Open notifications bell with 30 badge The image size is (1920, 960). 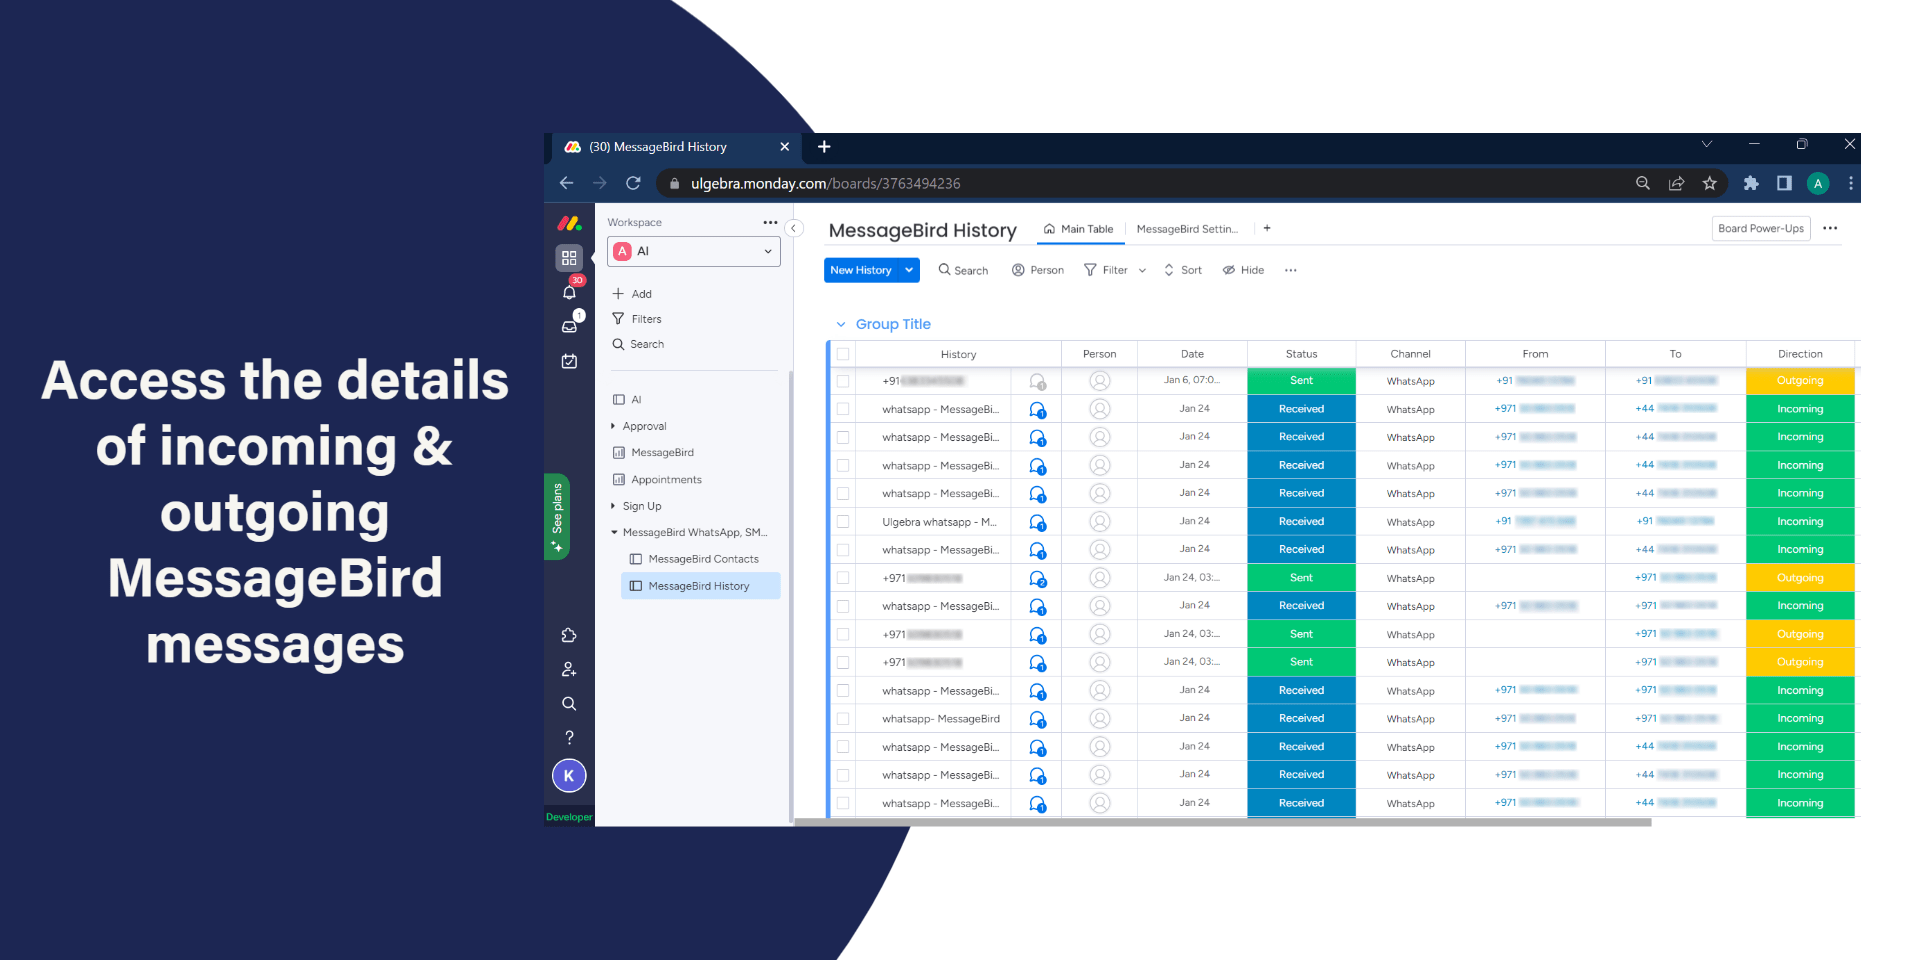569,292
